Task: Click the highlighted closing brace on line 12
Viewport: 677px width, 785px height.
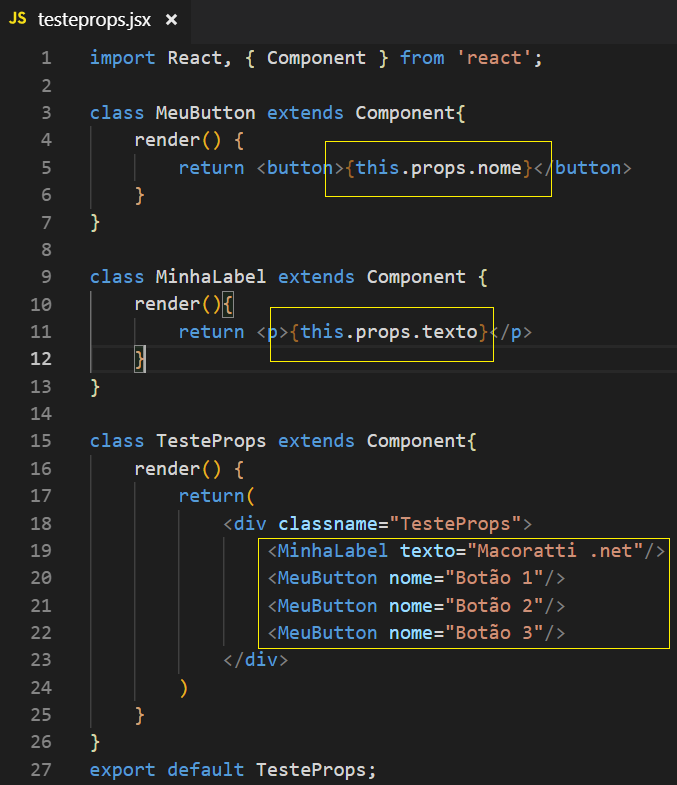Action: coord(140,359)
